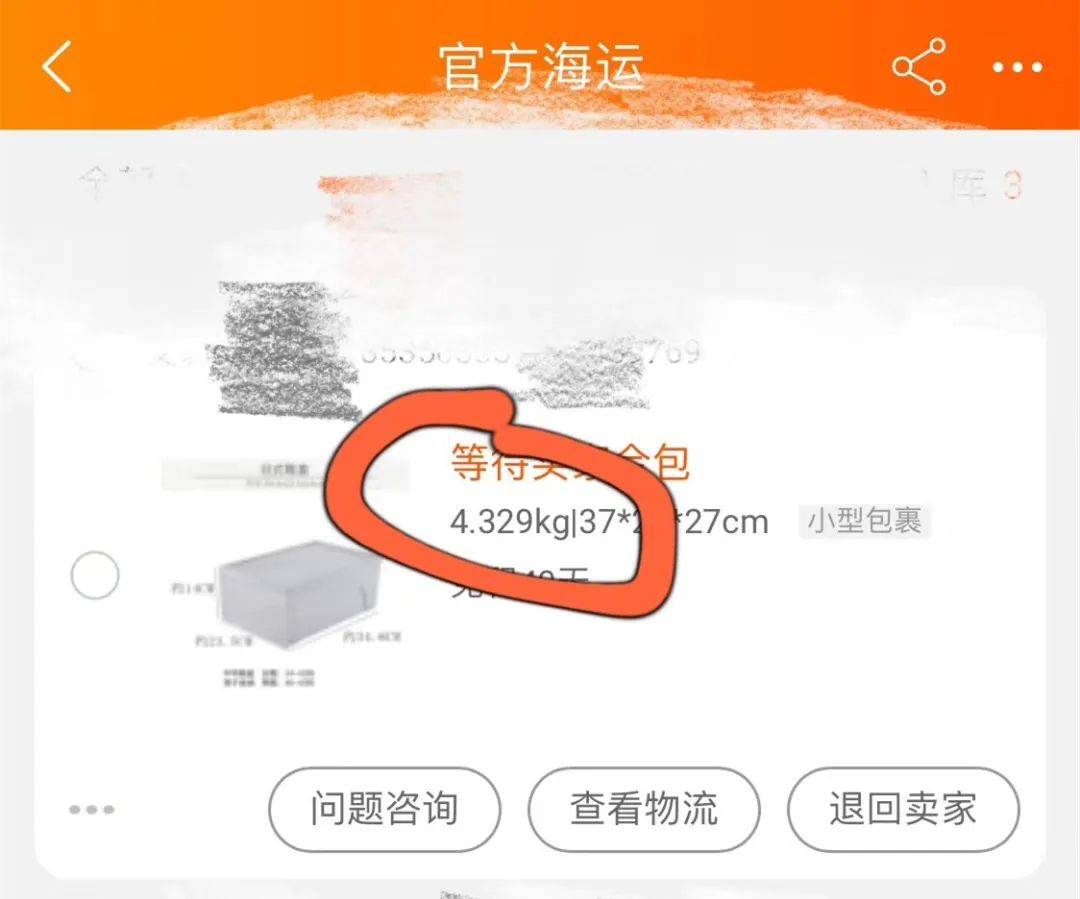Tap the 问题咨询 button

384,809
